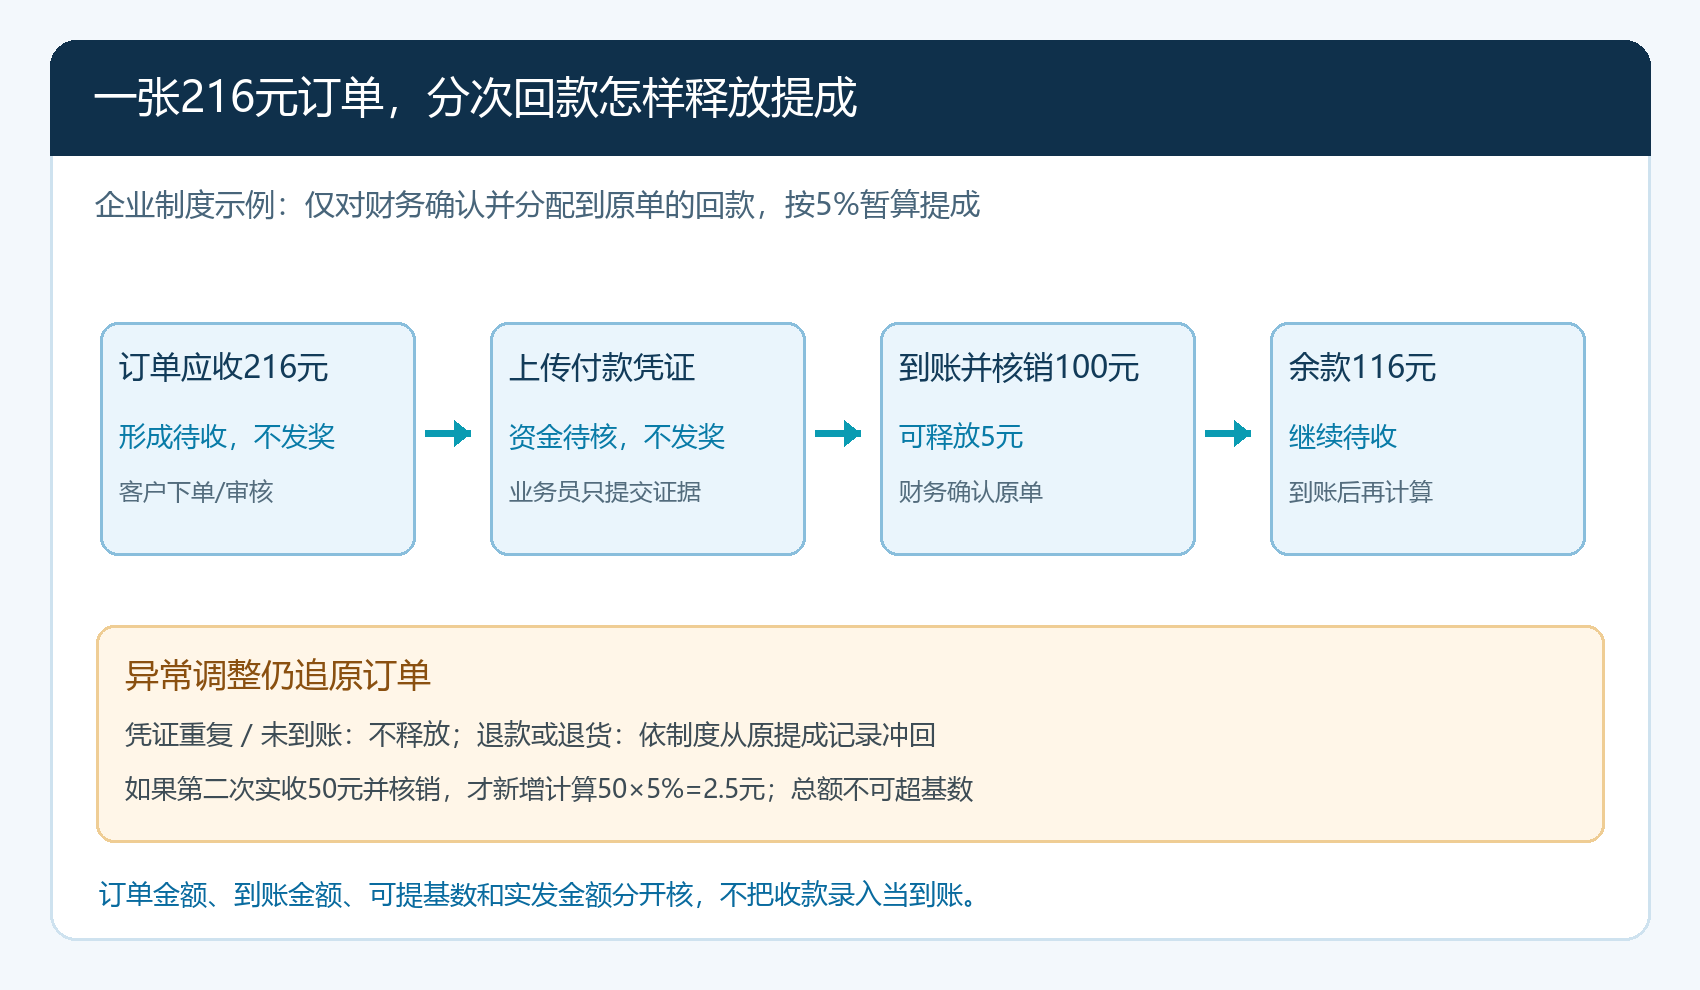
Task: Click the caption 到账后再计算
Action: [x=1361, y=492]
